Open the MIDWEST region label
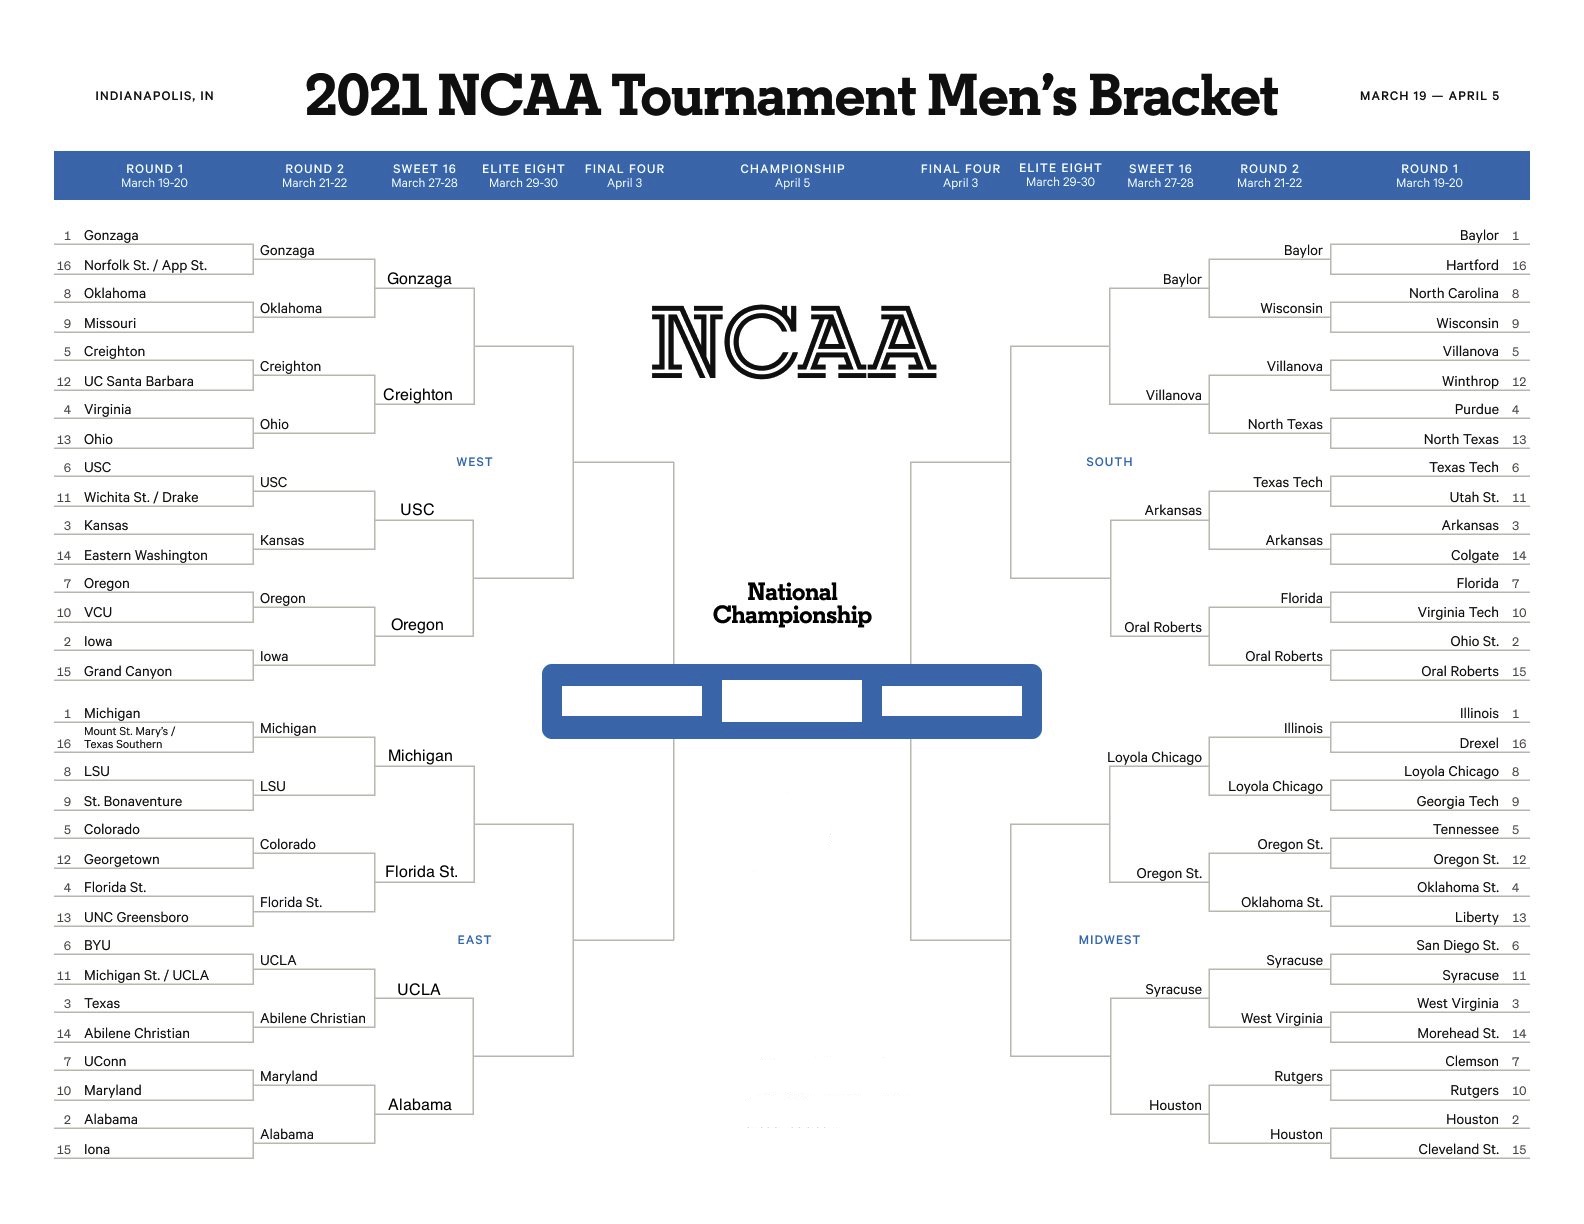 pyautogui.click(x=1109, y=940)
